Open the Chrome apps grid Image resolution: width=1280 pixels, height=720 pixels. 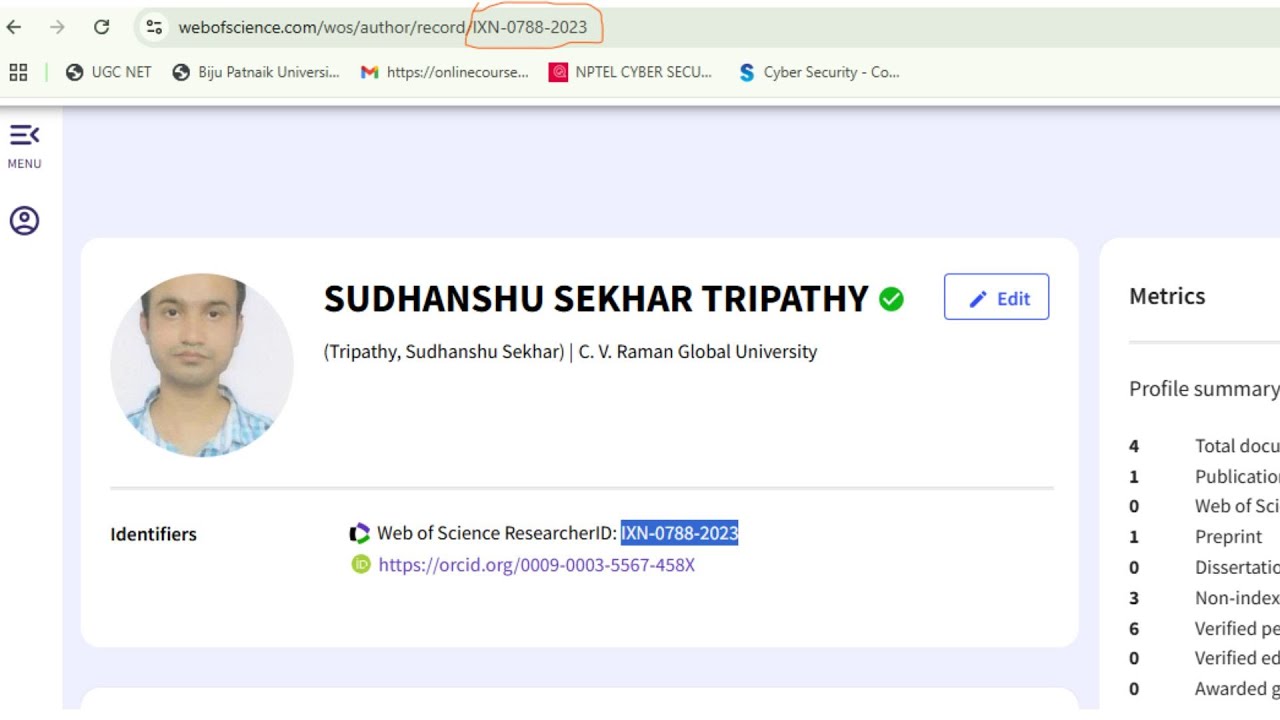point(18,72)
